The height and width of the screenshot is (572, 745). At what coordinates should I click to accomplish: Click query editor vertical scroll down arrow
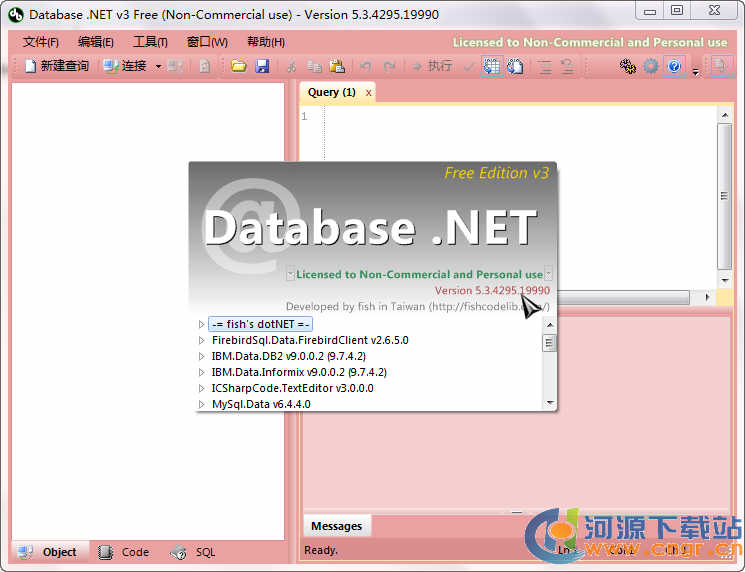pyautogui.click(x=725, y=280)
